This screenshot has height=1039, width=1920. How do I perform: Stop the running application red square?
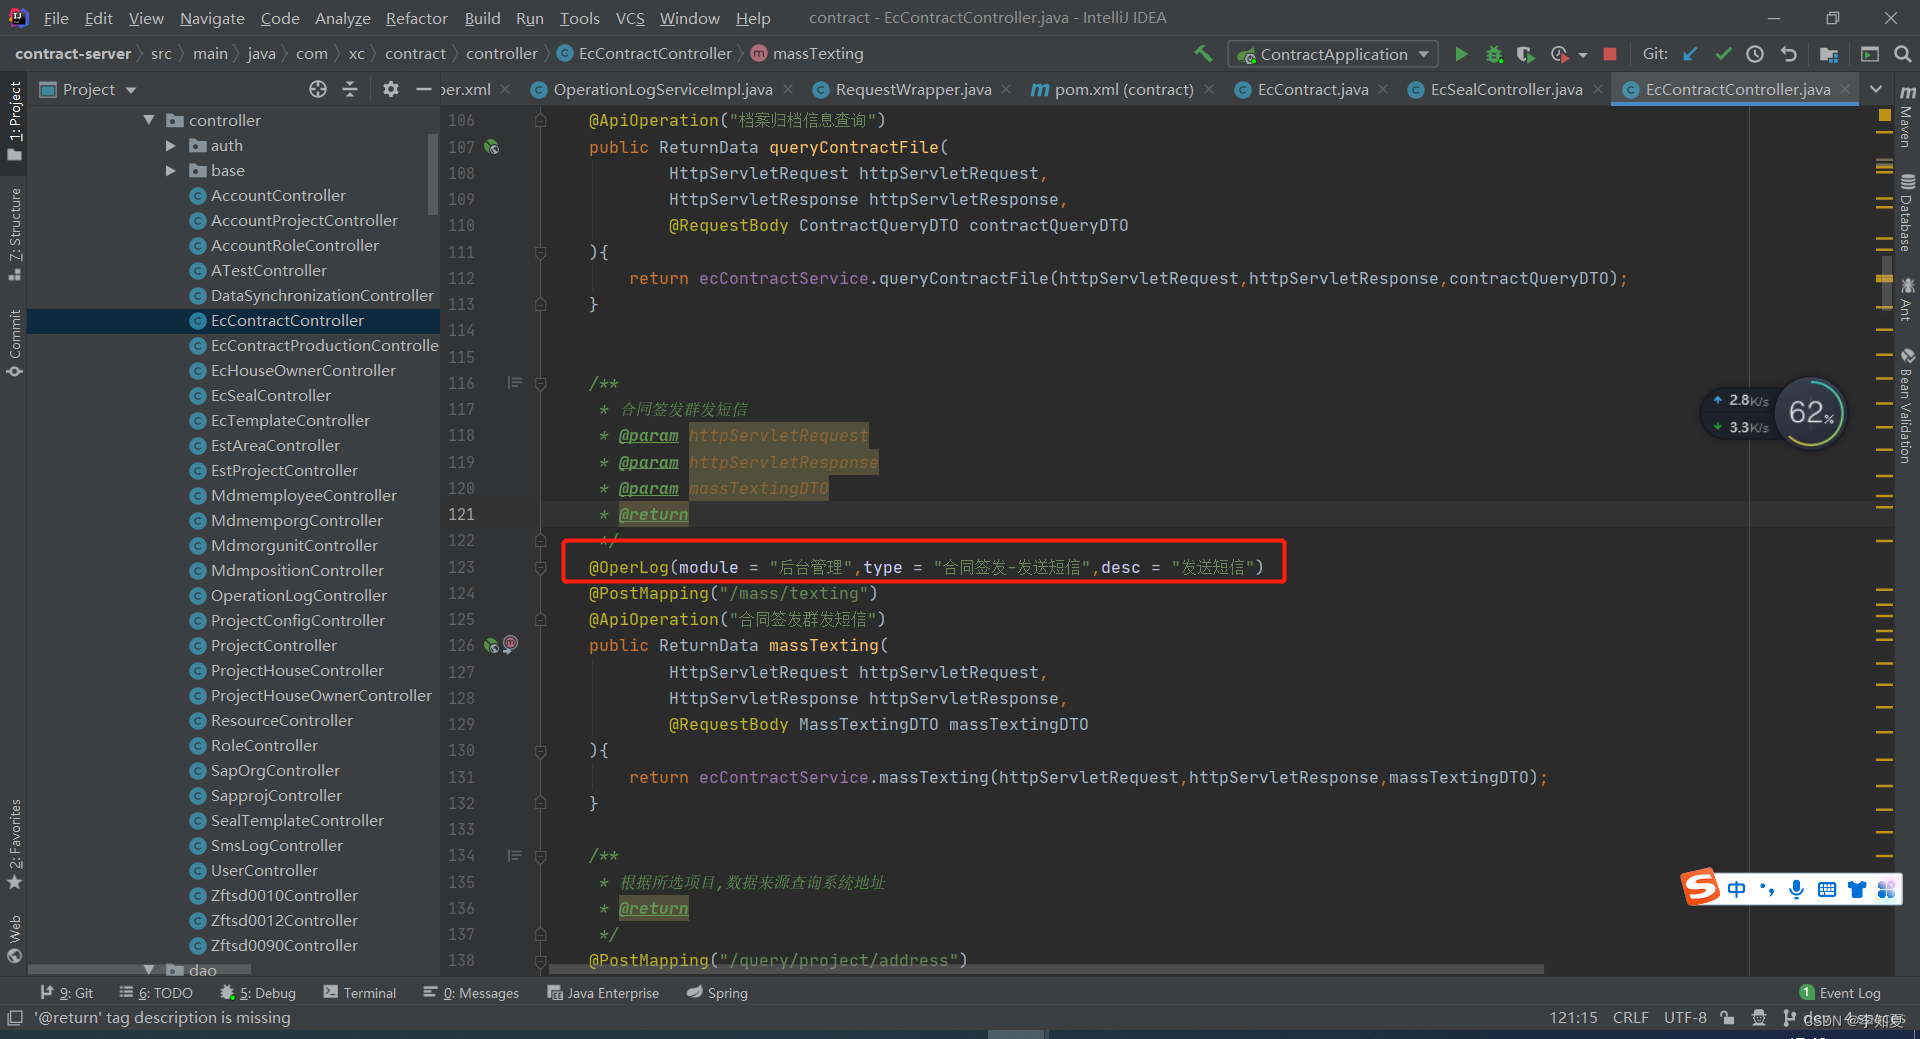point(1610,54)
